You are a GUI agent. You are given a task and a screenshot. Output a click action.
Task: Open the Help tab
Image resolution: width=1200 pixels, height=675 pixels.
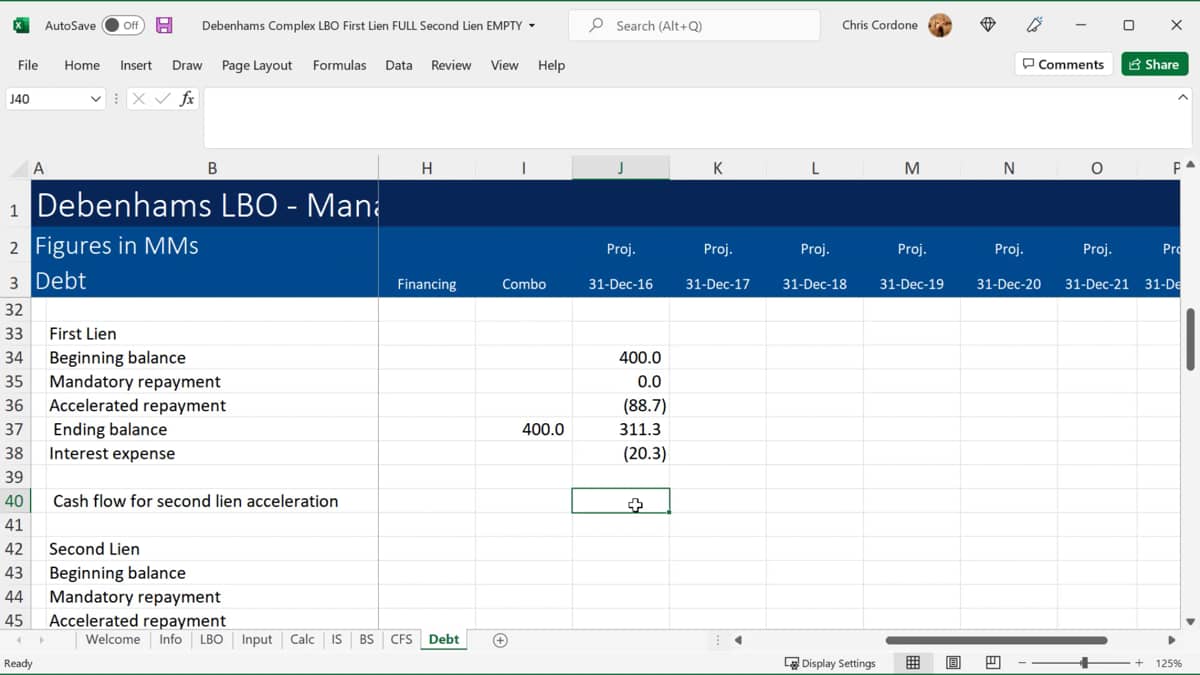point(551,65)
